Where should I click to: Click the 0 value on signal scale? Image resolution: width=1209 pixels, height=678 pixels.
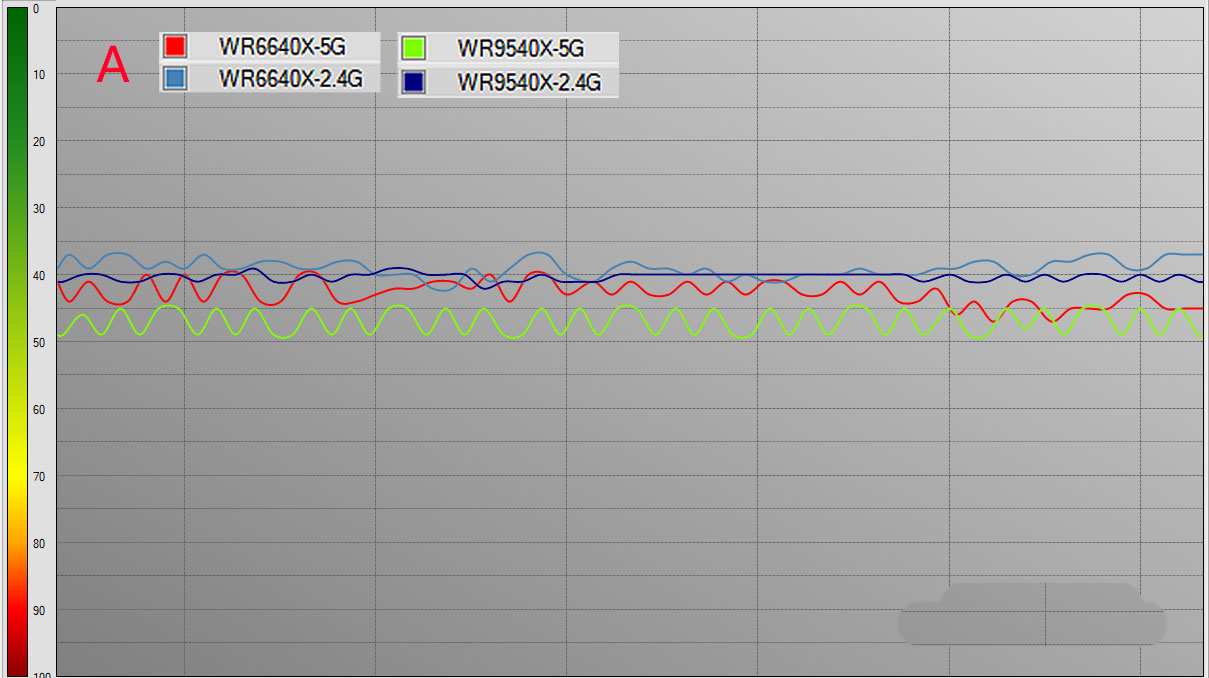coord(36,8)
